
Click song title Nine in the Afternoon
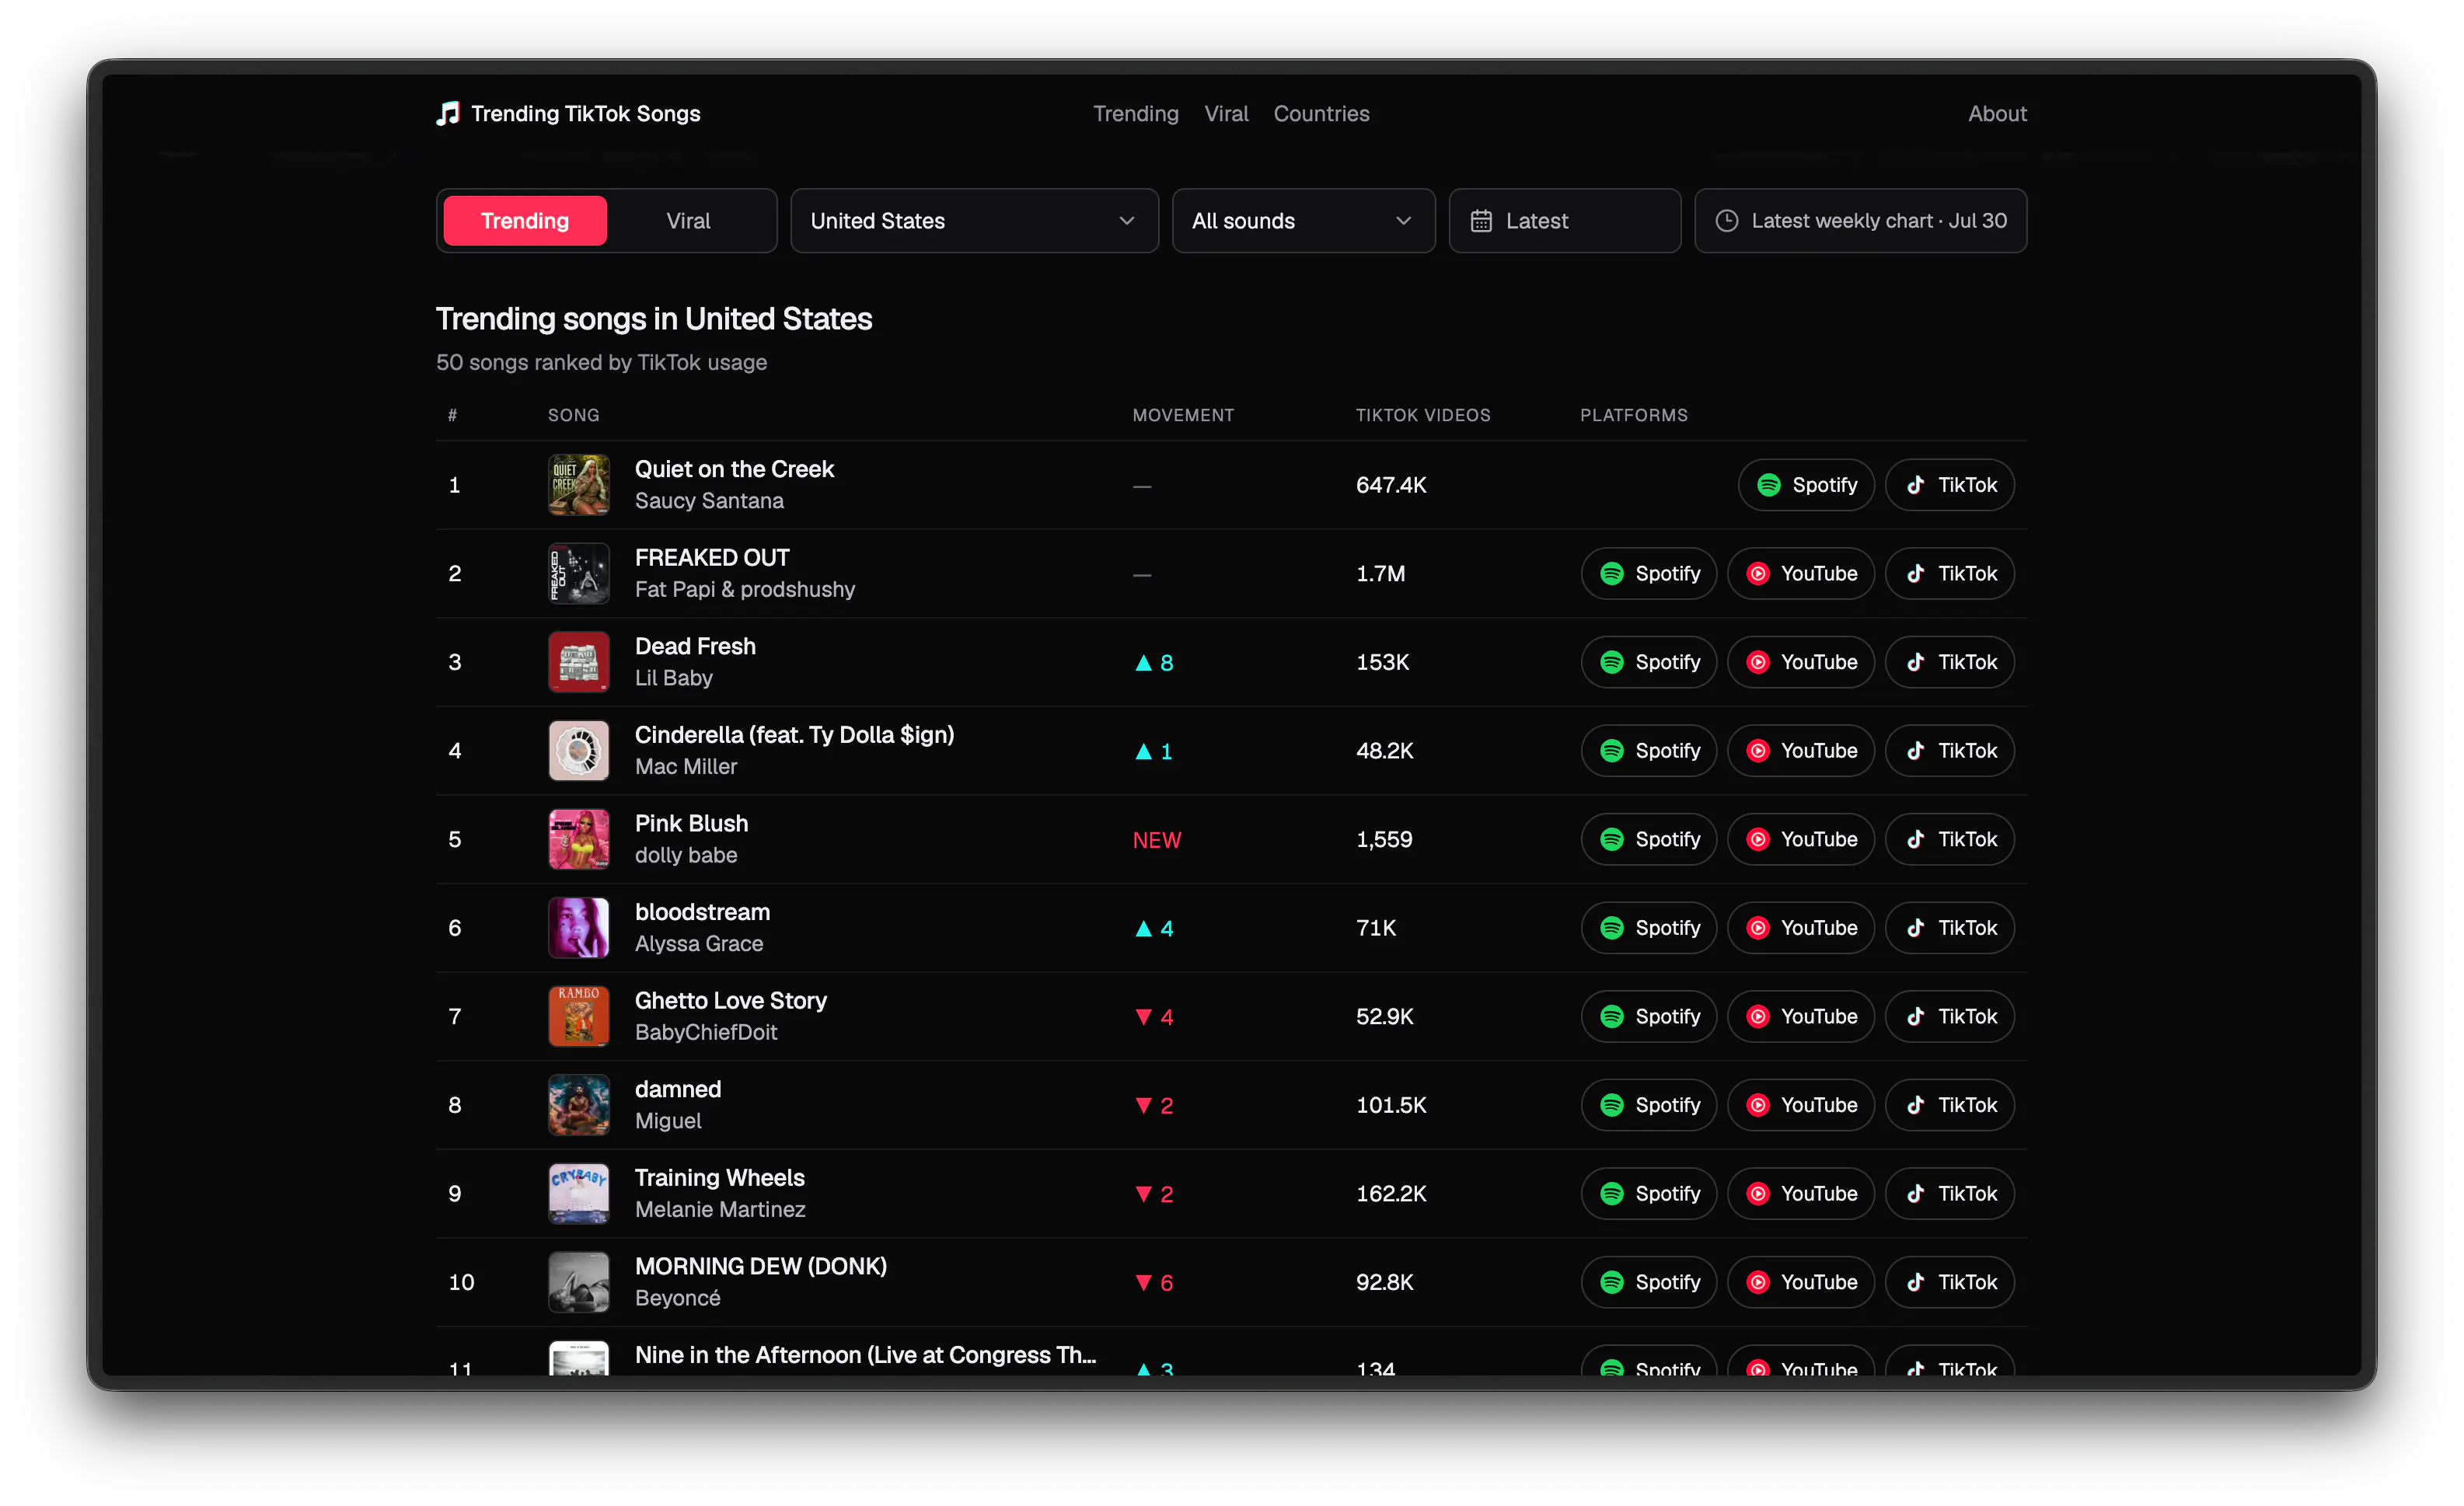(865, 1355)
